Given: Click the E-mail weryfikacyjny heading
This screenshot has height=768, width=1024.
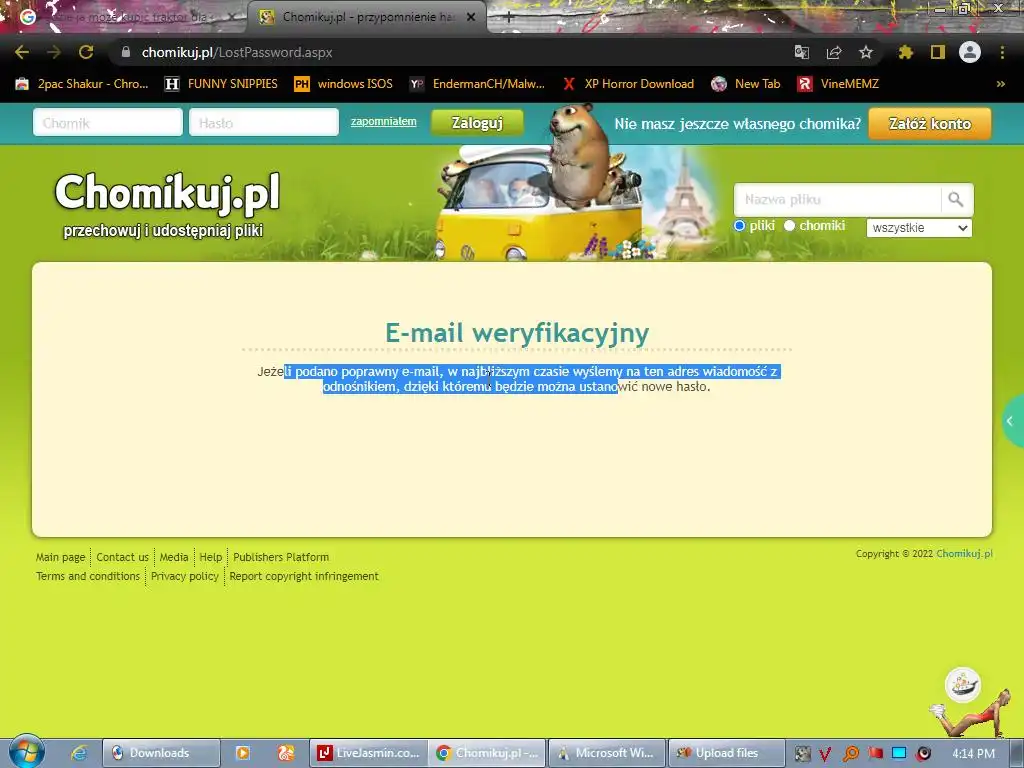Looking at the screenshot, I should pos(517,332).
